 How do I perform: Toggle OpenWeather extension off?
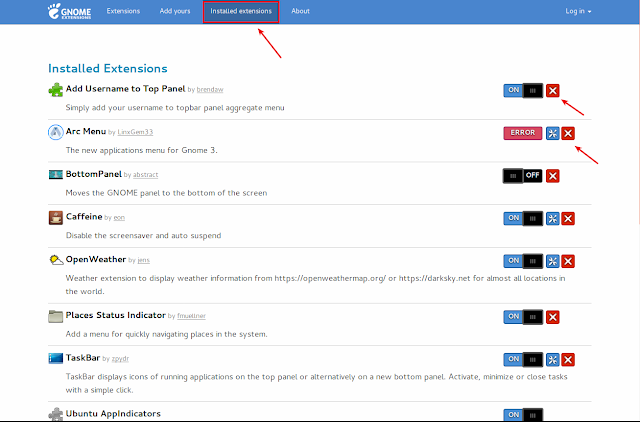(x=523, y=261)
